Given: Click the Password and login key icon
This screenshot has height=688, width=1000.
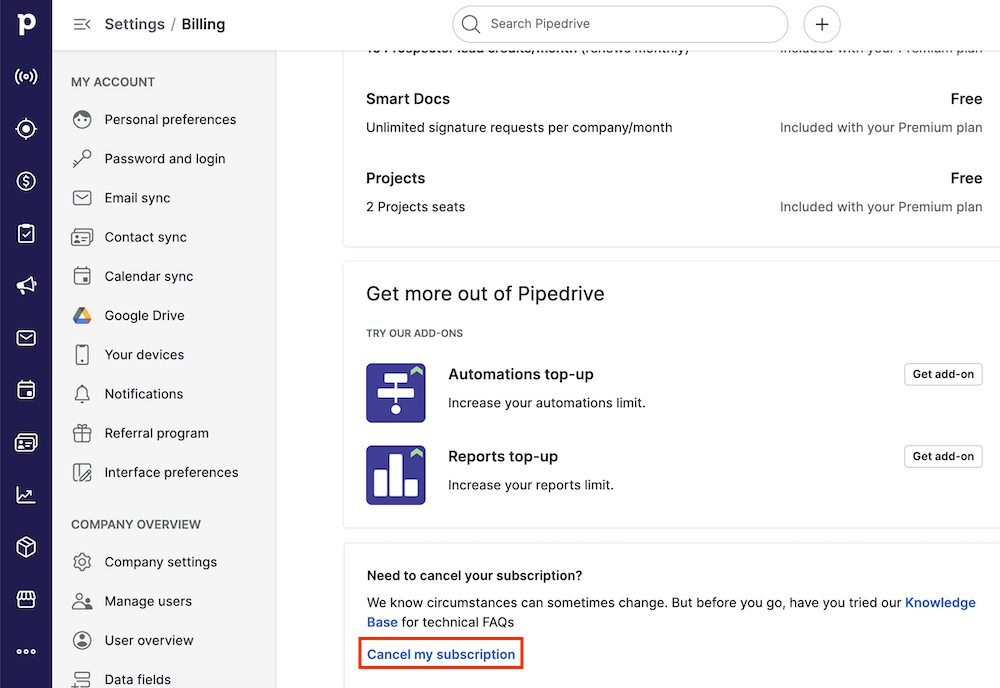Looking at the screenshot, I should (x=82, y=159).
